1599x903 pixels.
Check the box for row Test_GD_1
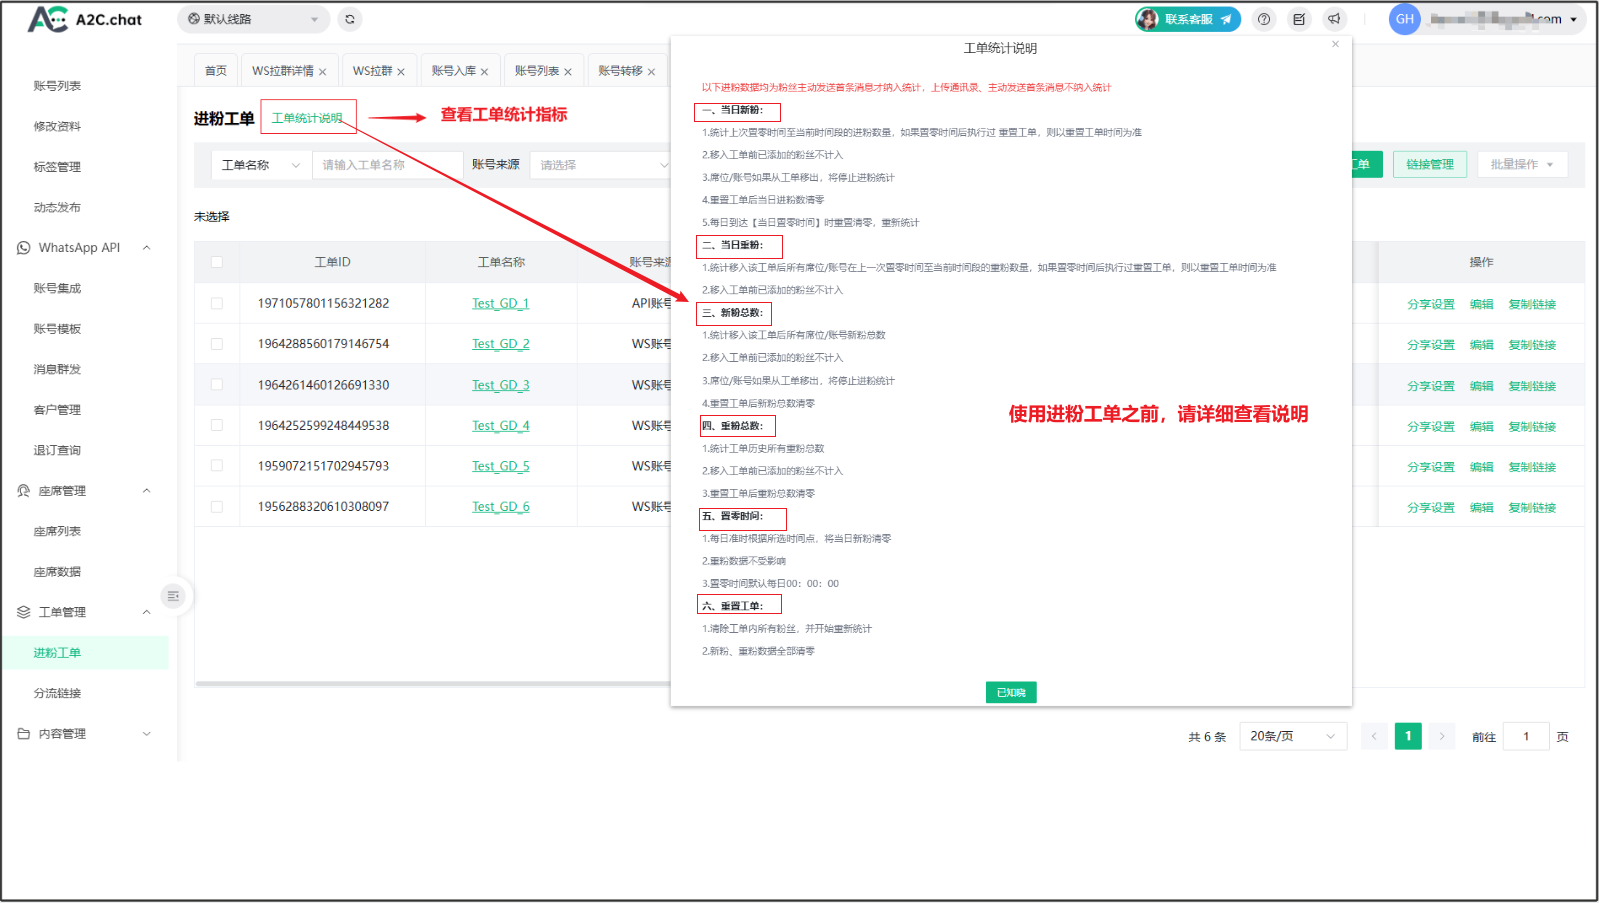pos(217,303)
